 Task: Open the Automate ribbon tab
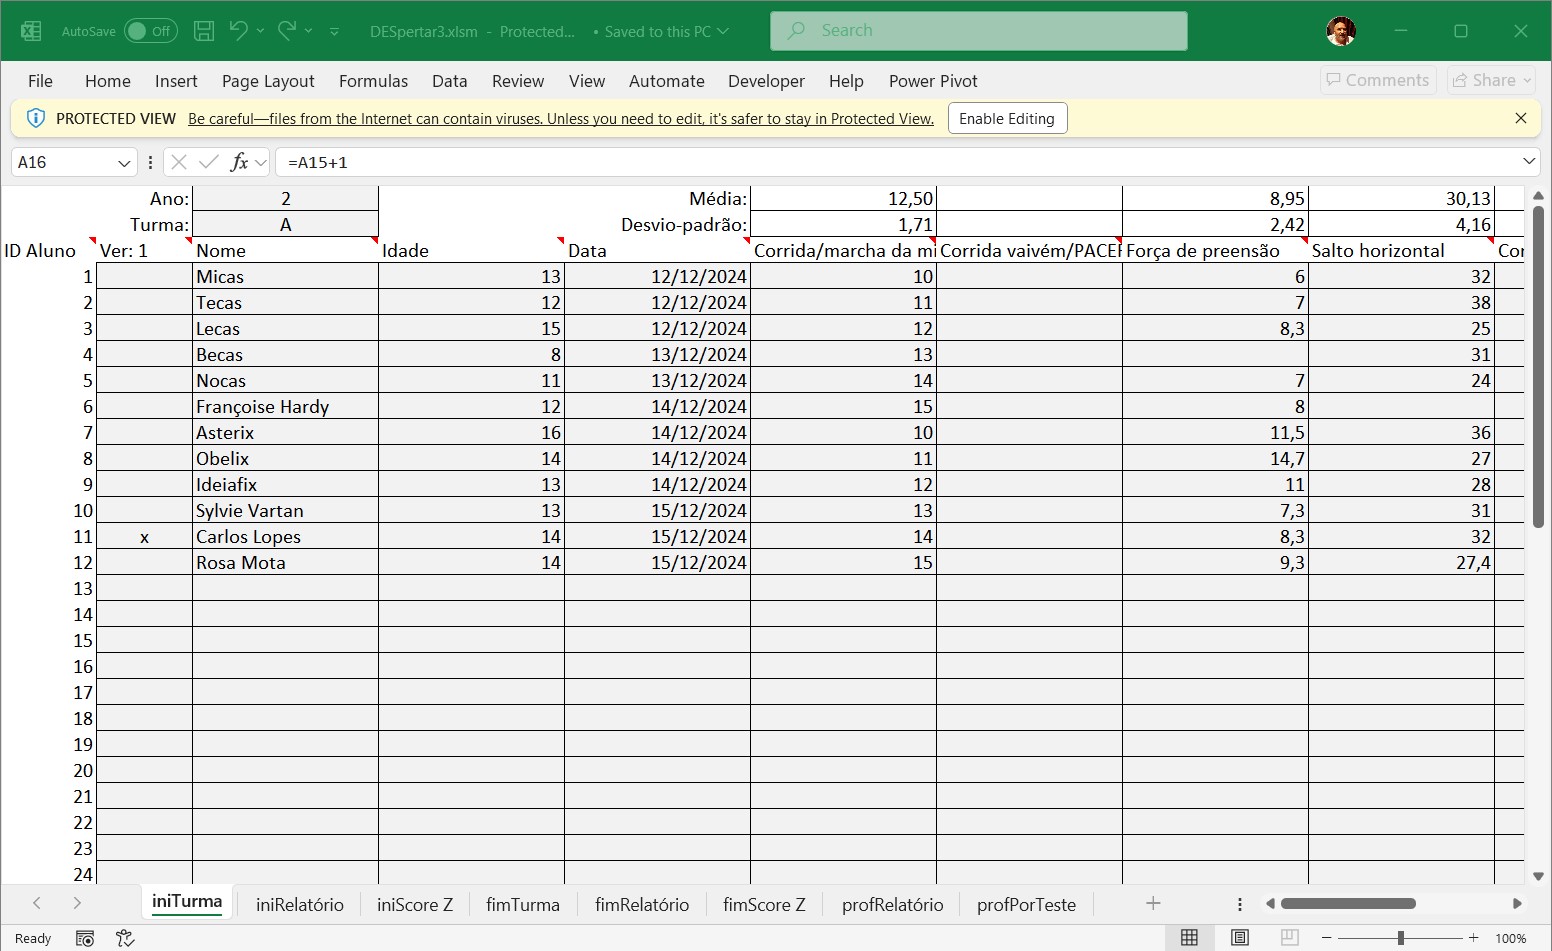(x=667, y=81)
